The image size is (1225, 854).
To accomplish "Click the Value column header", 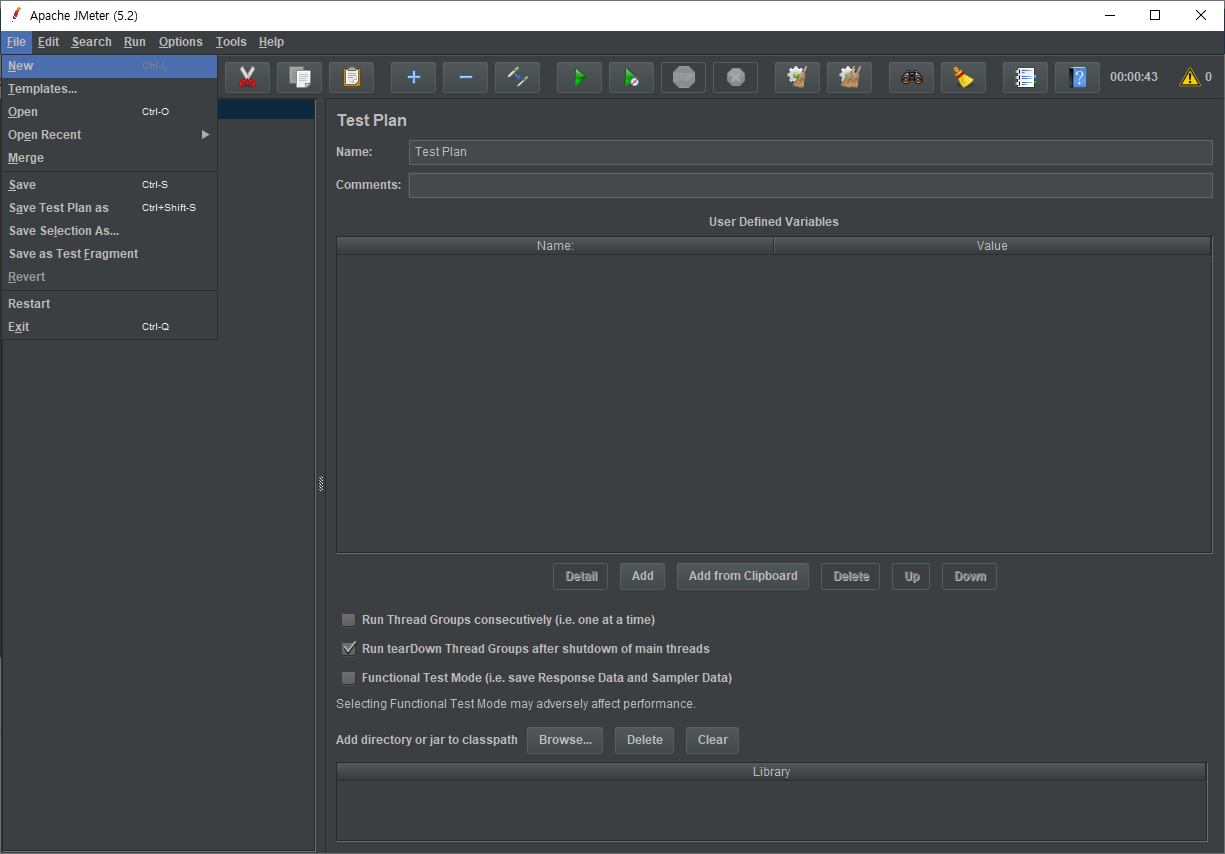I will tap(992, 246).
